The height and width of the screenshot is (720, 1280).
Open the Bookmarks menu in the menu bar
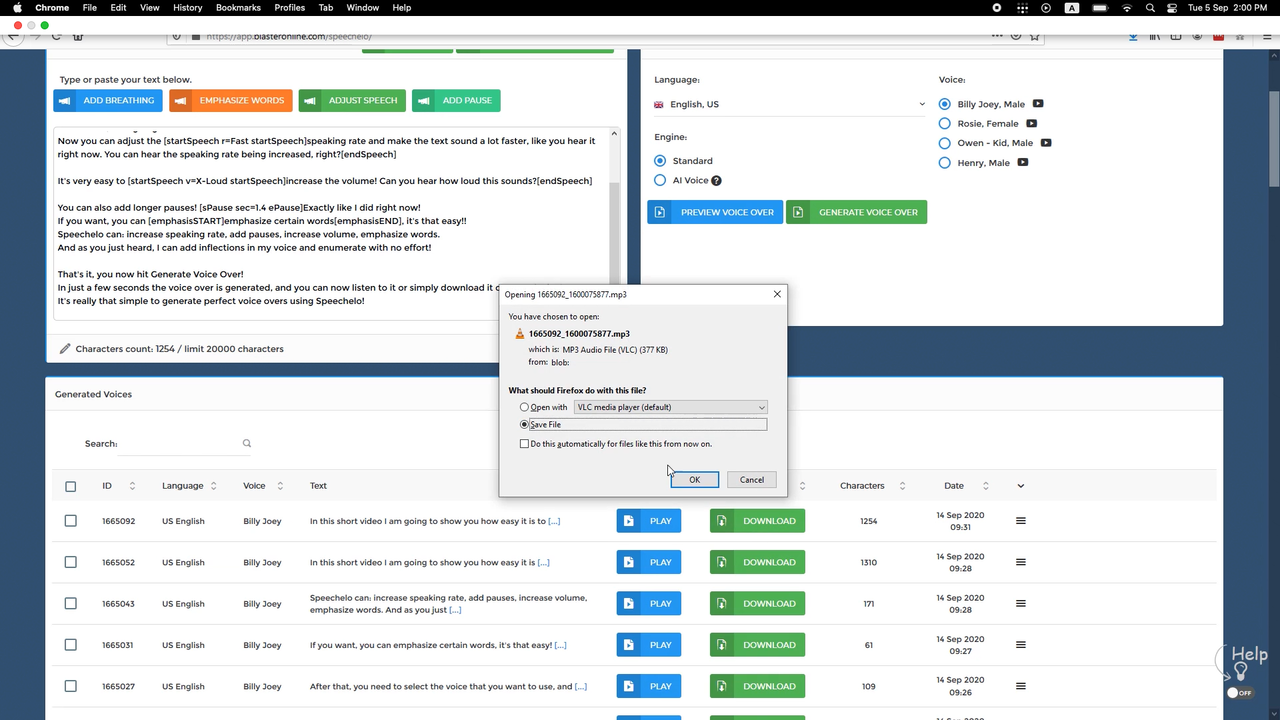[x=238, y=8]
